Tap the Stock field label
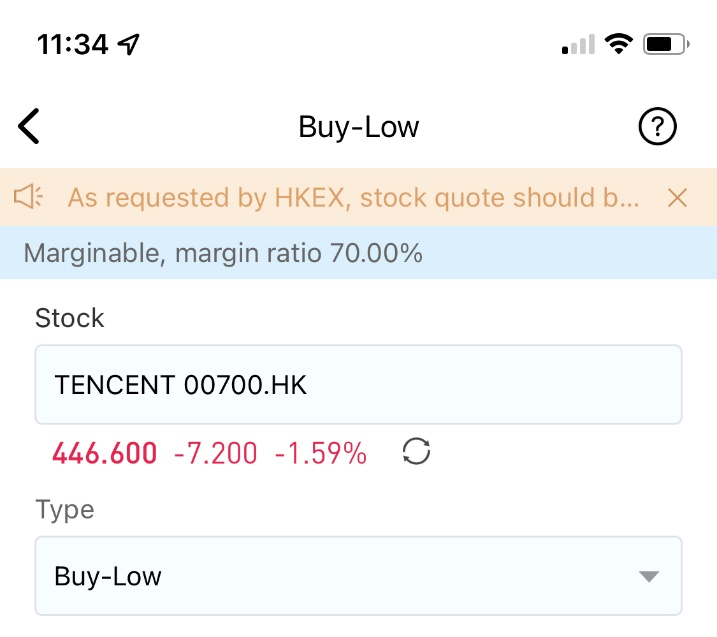The height and width of the screenshot is (637, 717). click(x=70, y=318)
